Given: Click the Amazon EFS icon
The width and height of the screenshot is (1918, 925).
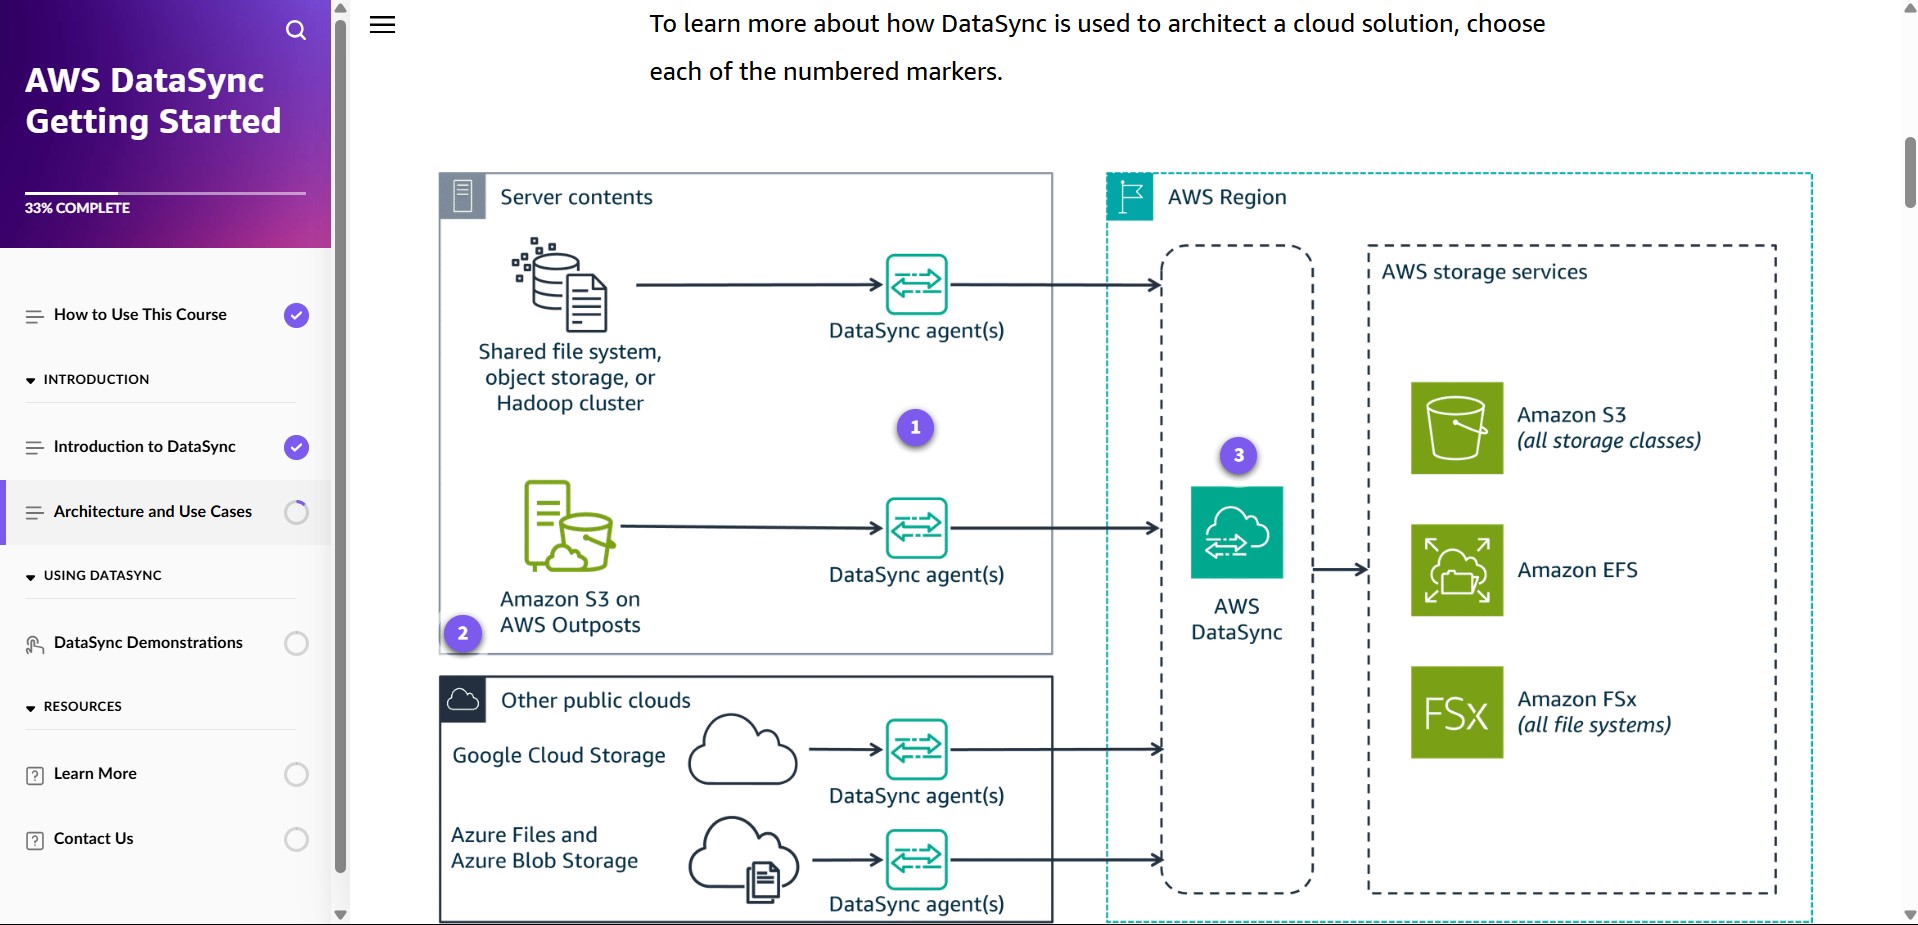Looking at the screenshot, I should (1457, 570).
